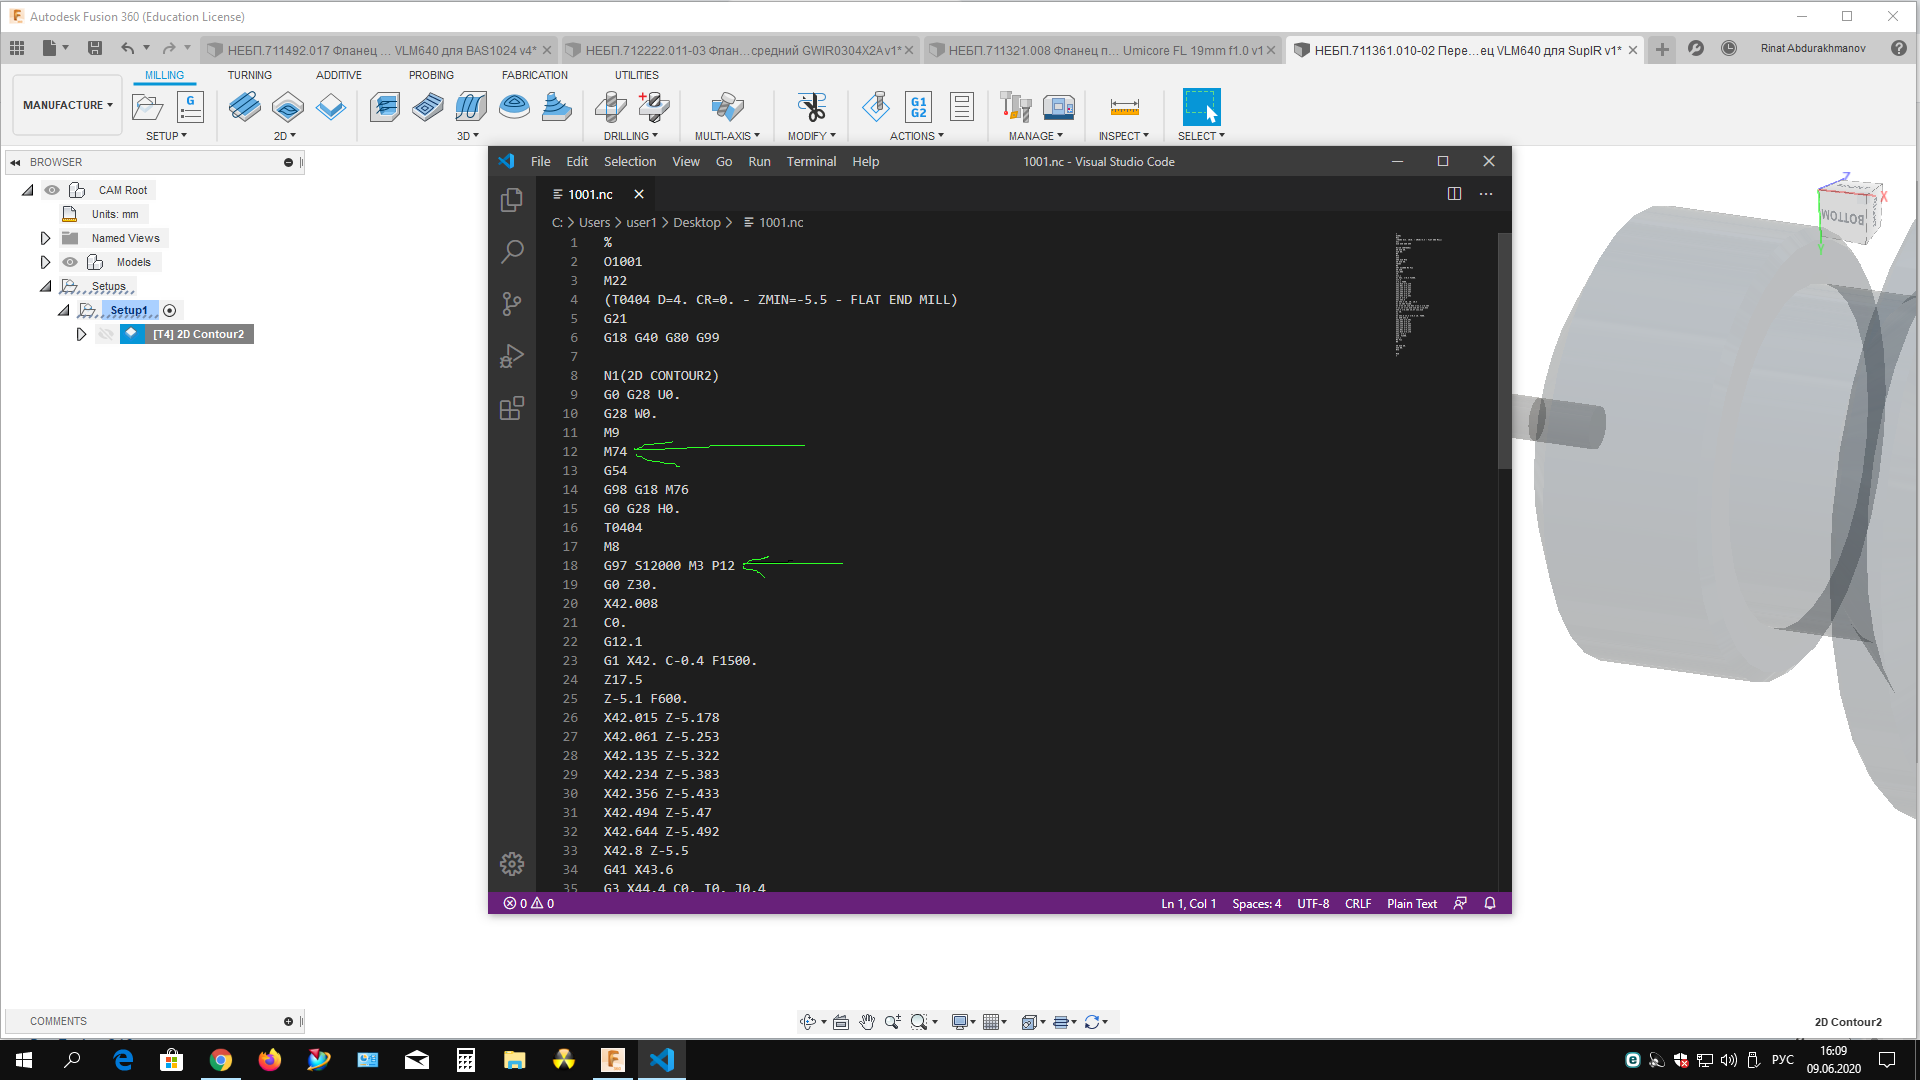Toggle visibility eye of CAM Root

[x=52, y=190]
